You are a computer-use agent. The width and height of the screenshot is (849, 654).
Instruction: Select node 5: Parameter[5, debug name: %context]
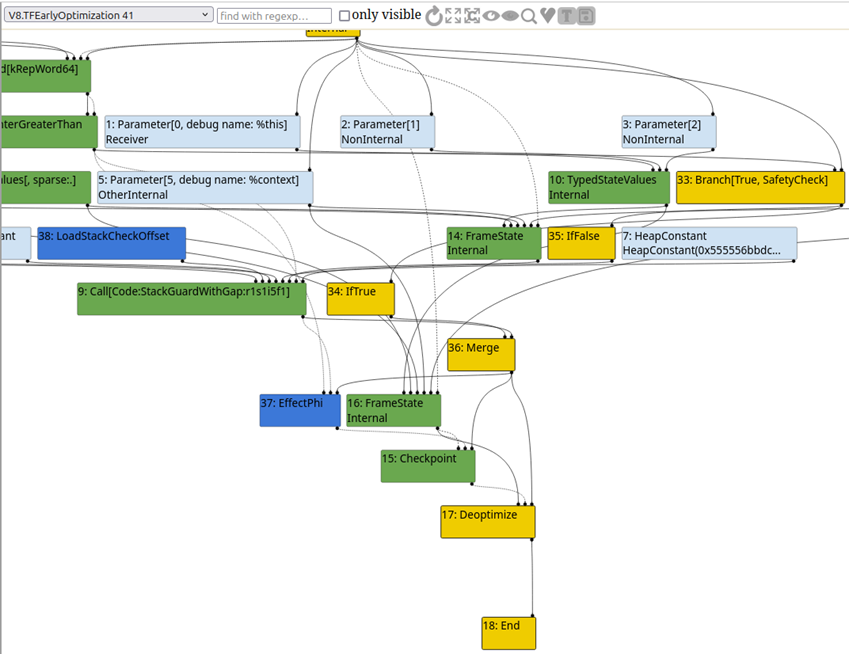pyautogui.click(x=205, y=187)
